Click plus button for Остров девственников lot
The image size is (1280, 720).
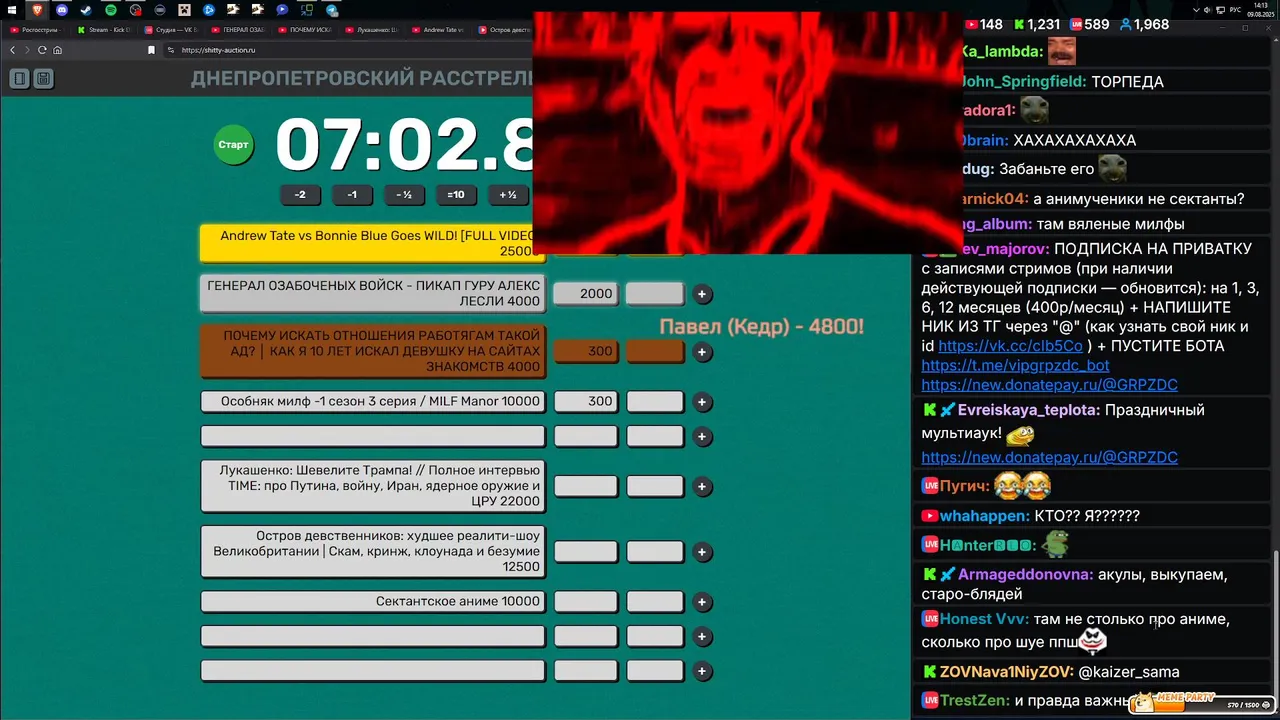click(x=703, y=552)
